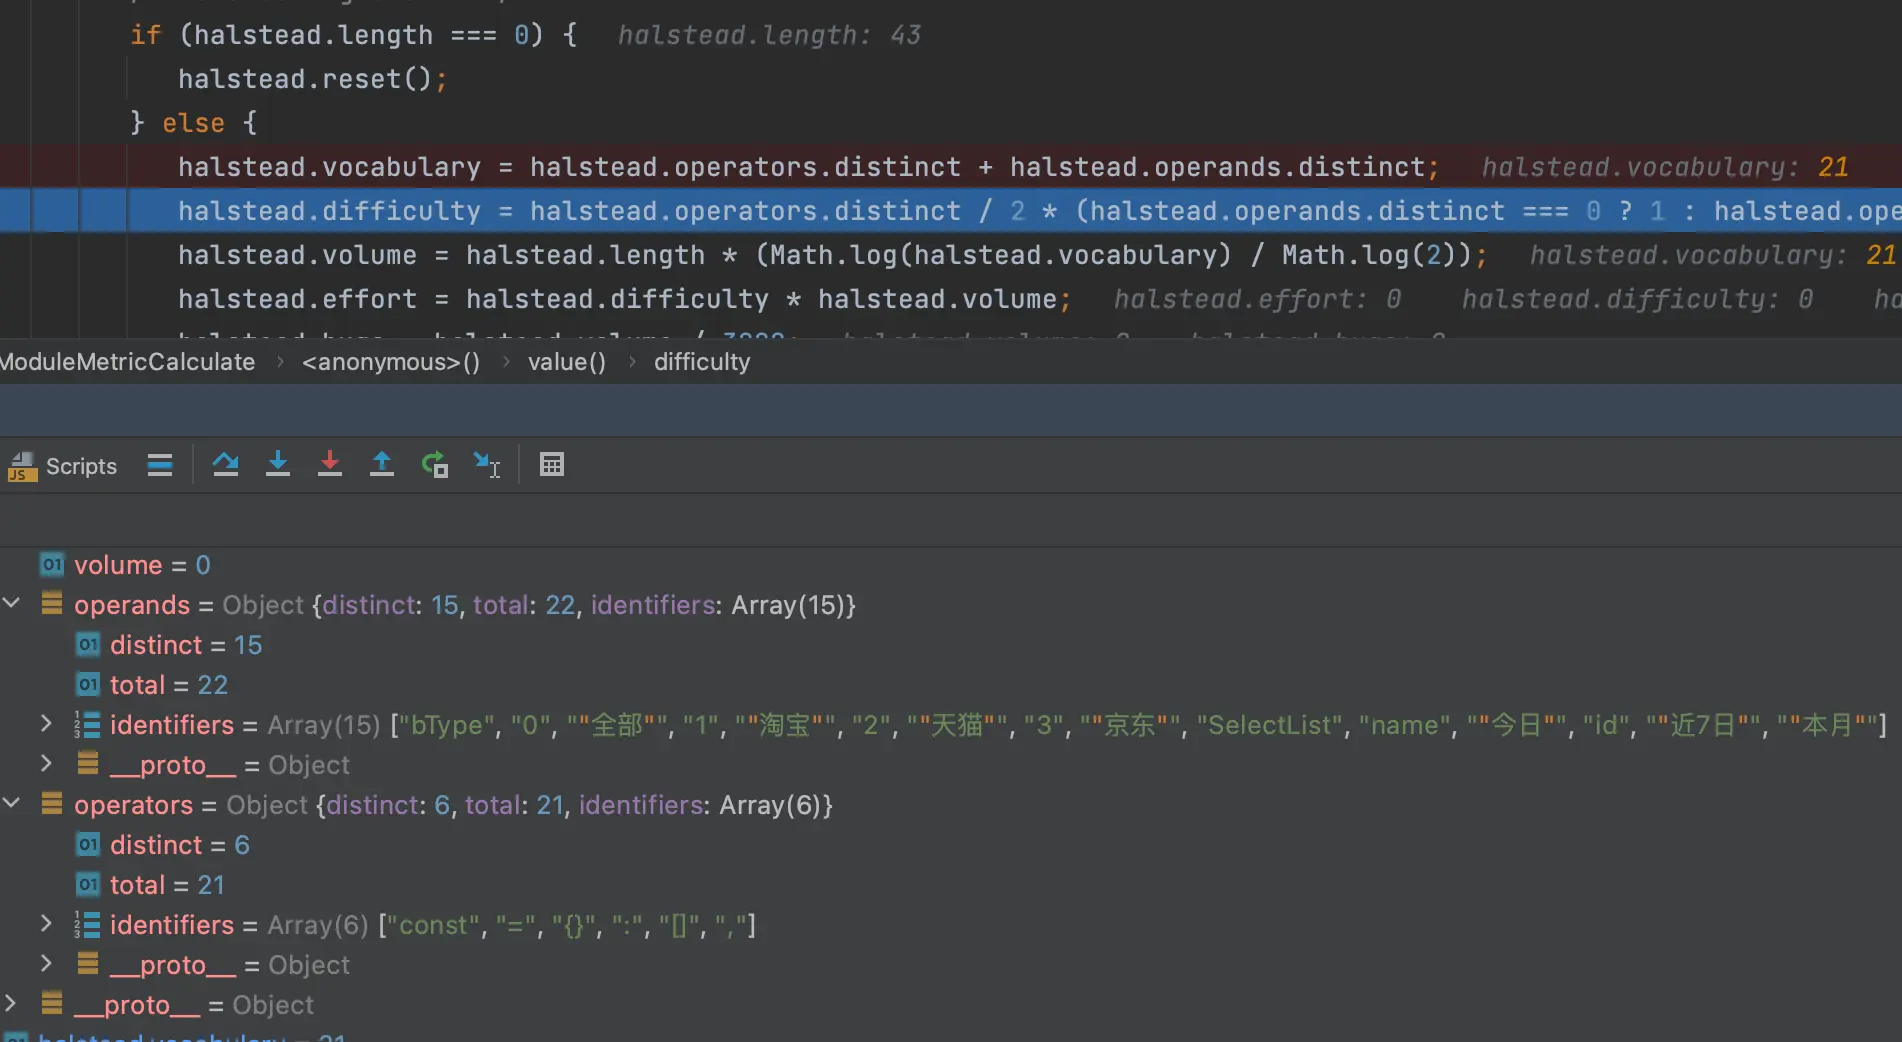Click the Step Over debugger icon
The image size is (1902, 1042).
tap(225, 465)
